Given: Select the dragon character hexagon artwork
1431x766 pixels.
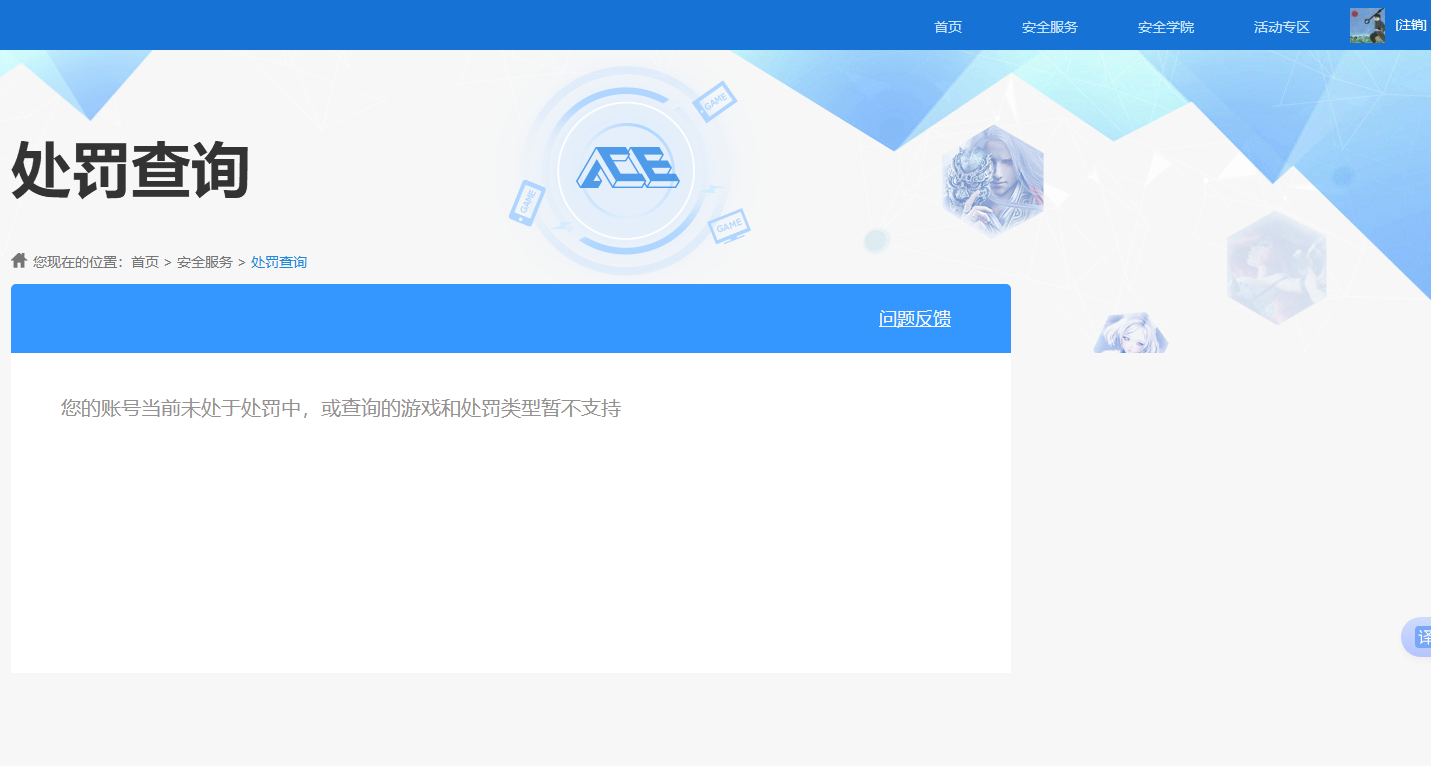Looking at the screenshot, I should click(x=992, y=180).
